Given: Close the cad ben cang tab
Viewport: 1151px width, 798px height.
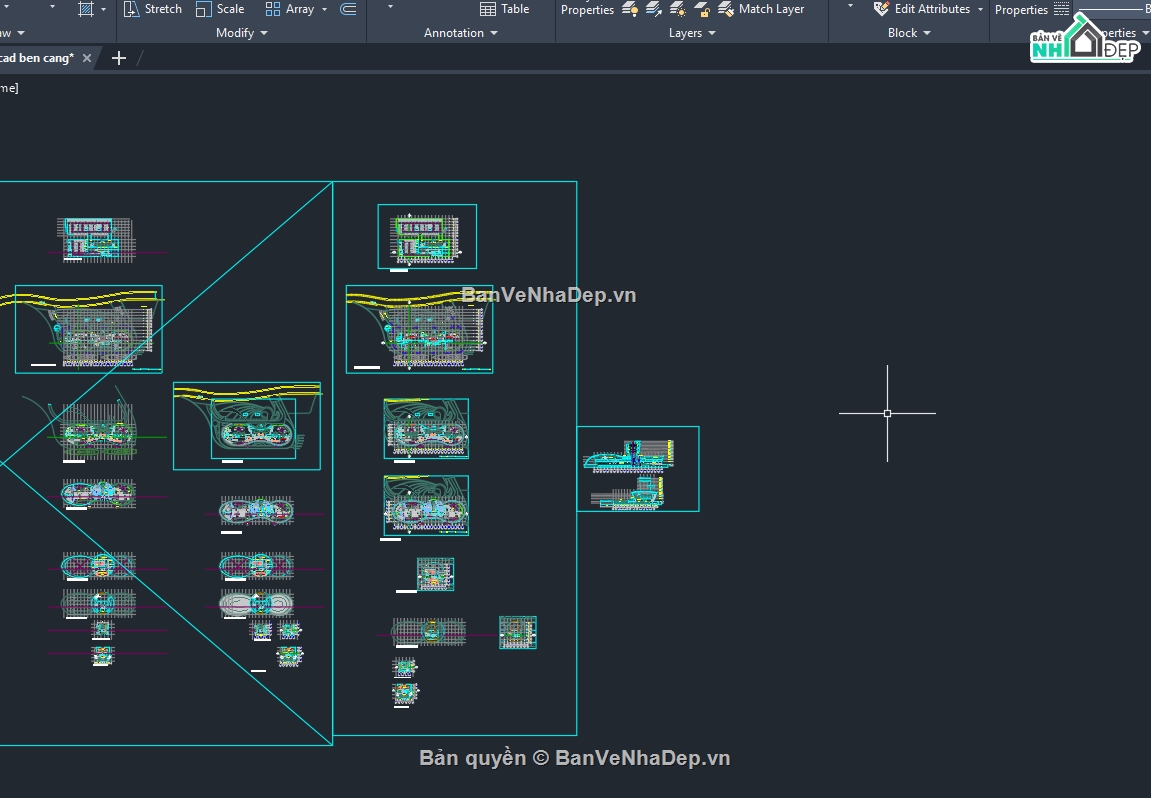Looking at the screenshot, I should pos(87,58).
